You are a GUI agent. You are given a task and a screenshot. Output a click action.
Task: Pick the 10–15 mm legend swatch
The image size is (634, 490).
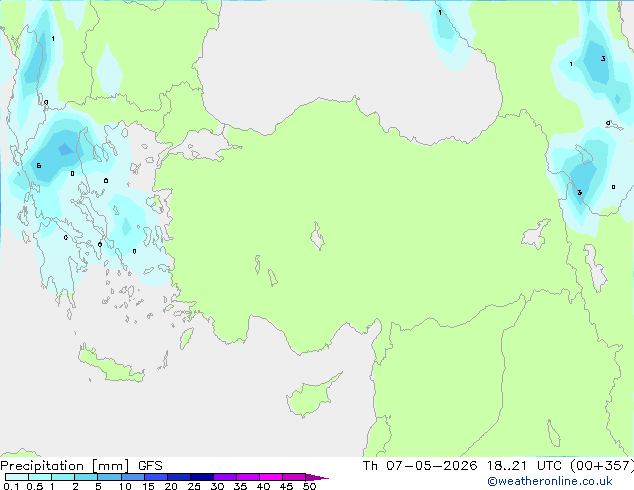click(x=133, y=477)
